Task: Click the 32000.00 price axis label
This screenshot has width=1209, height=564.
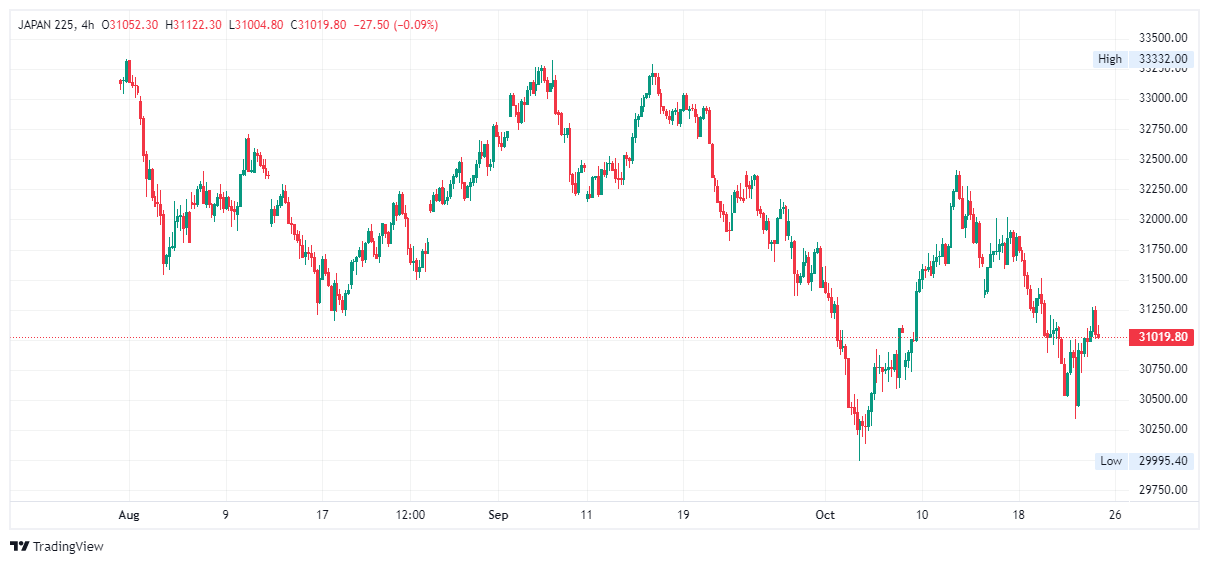Action: tap(1163, 218)
